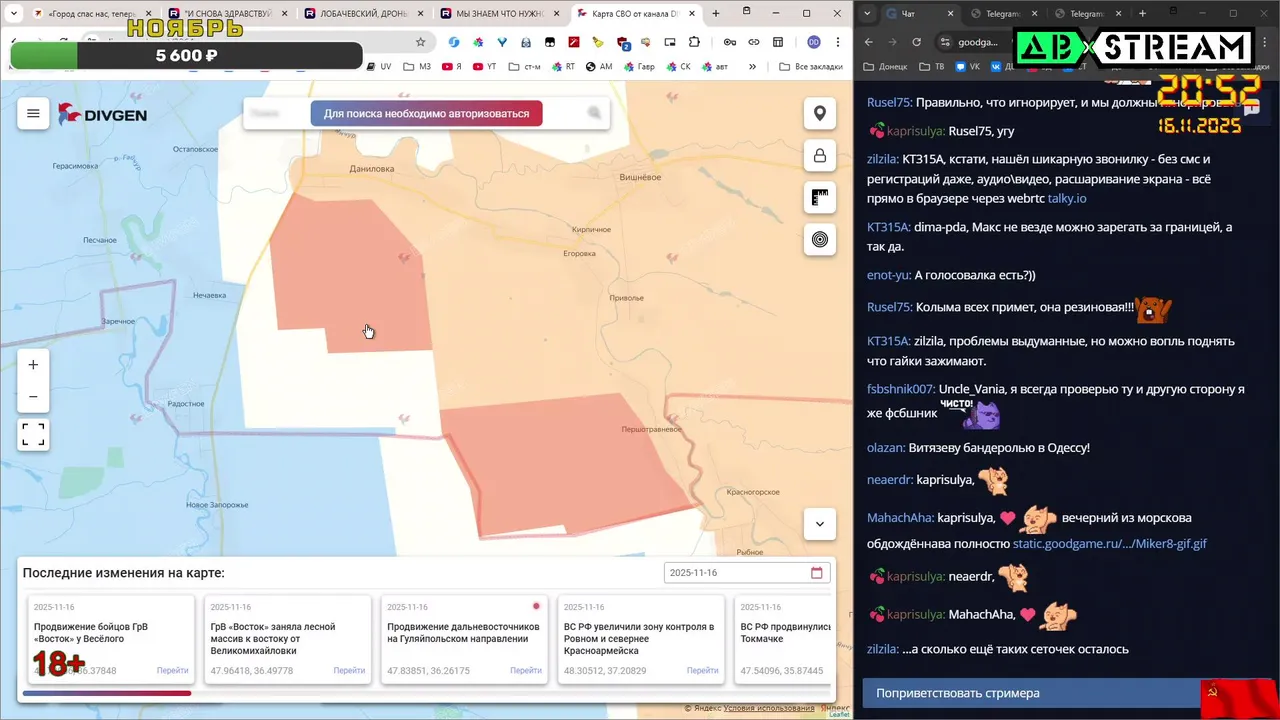This screenshot has width=1280, height=720.
Task: Open the calendar date picker icon
Action: (817, 573)
